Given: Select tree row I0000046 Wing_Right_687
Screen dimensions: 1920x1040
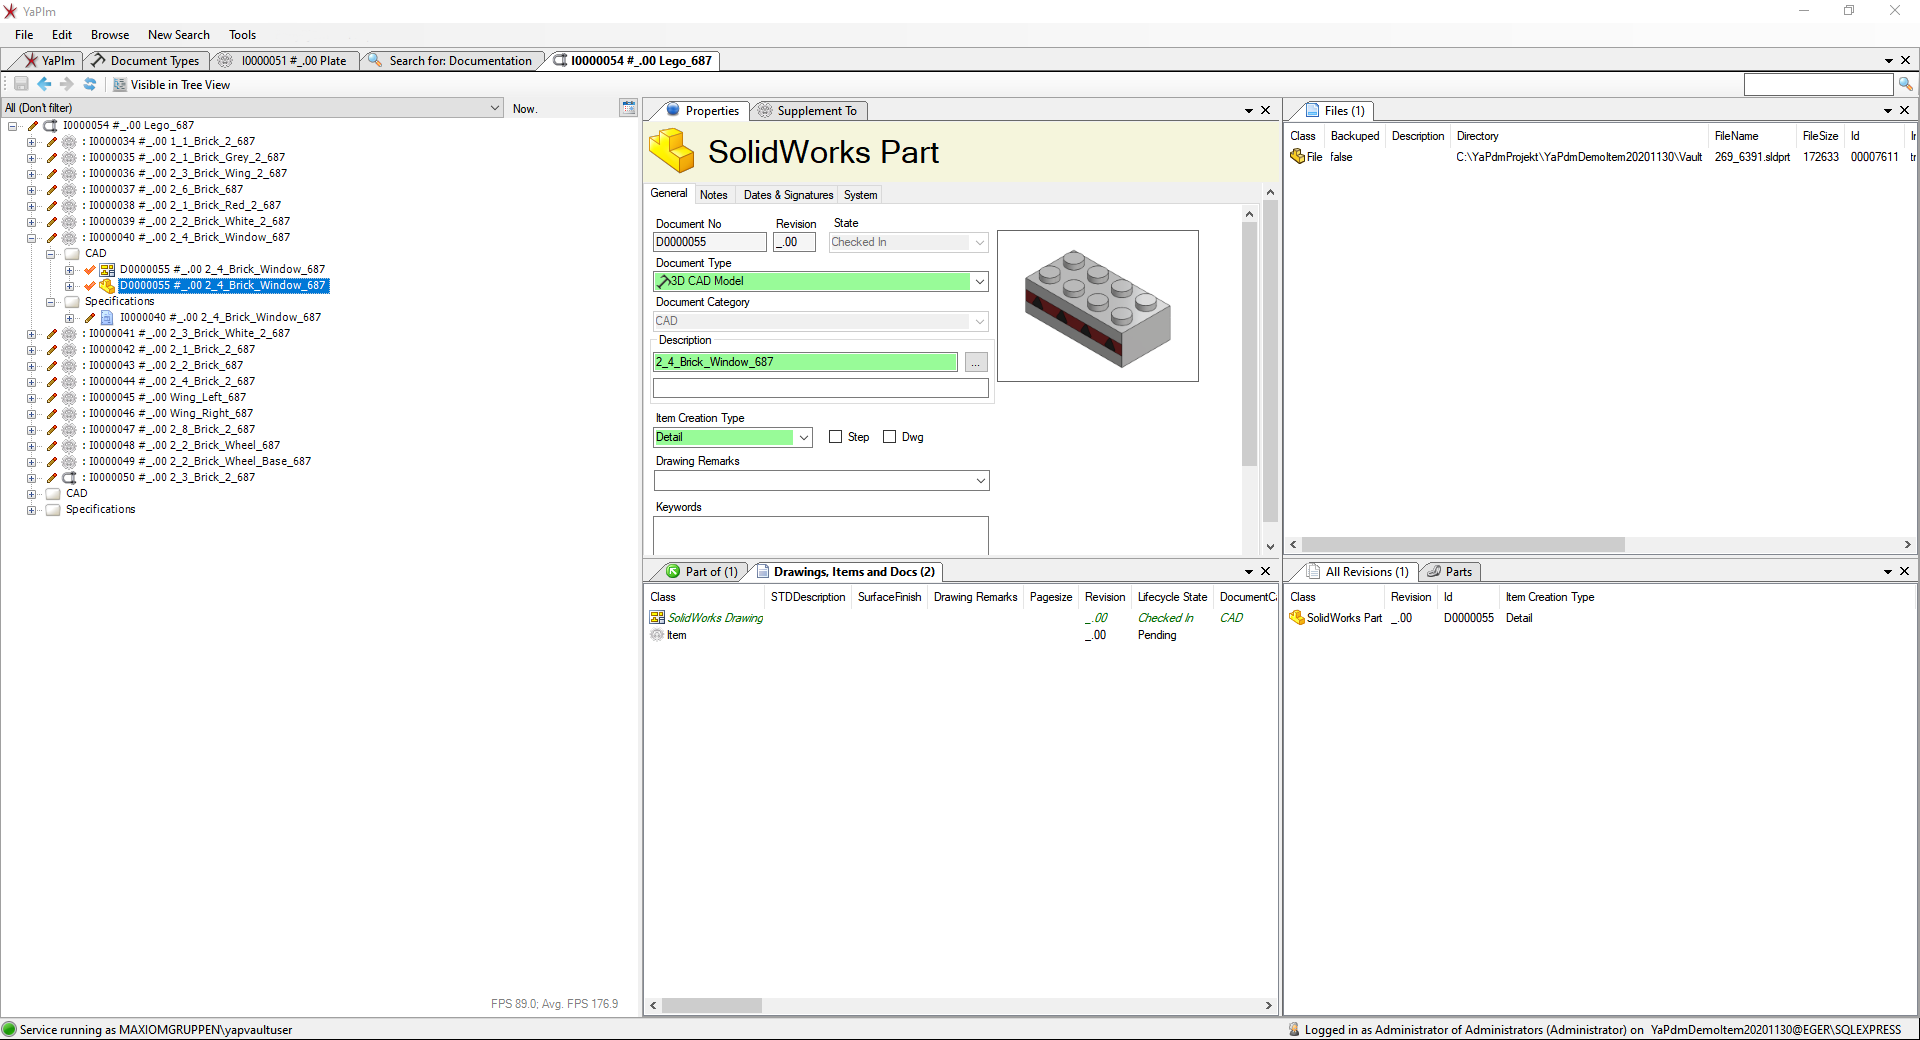Looking at the screenshot, I should coord(170,414).
